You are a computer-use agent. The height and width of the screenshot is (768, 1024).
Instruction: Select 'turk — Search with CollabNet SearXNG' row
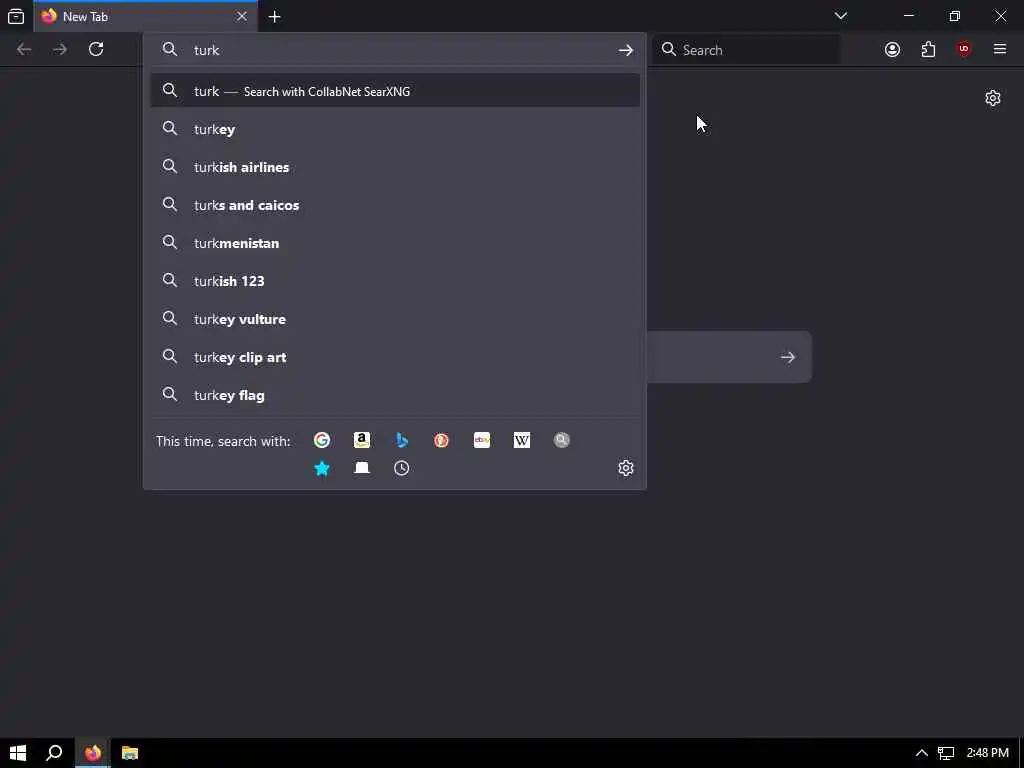(394, 91)
